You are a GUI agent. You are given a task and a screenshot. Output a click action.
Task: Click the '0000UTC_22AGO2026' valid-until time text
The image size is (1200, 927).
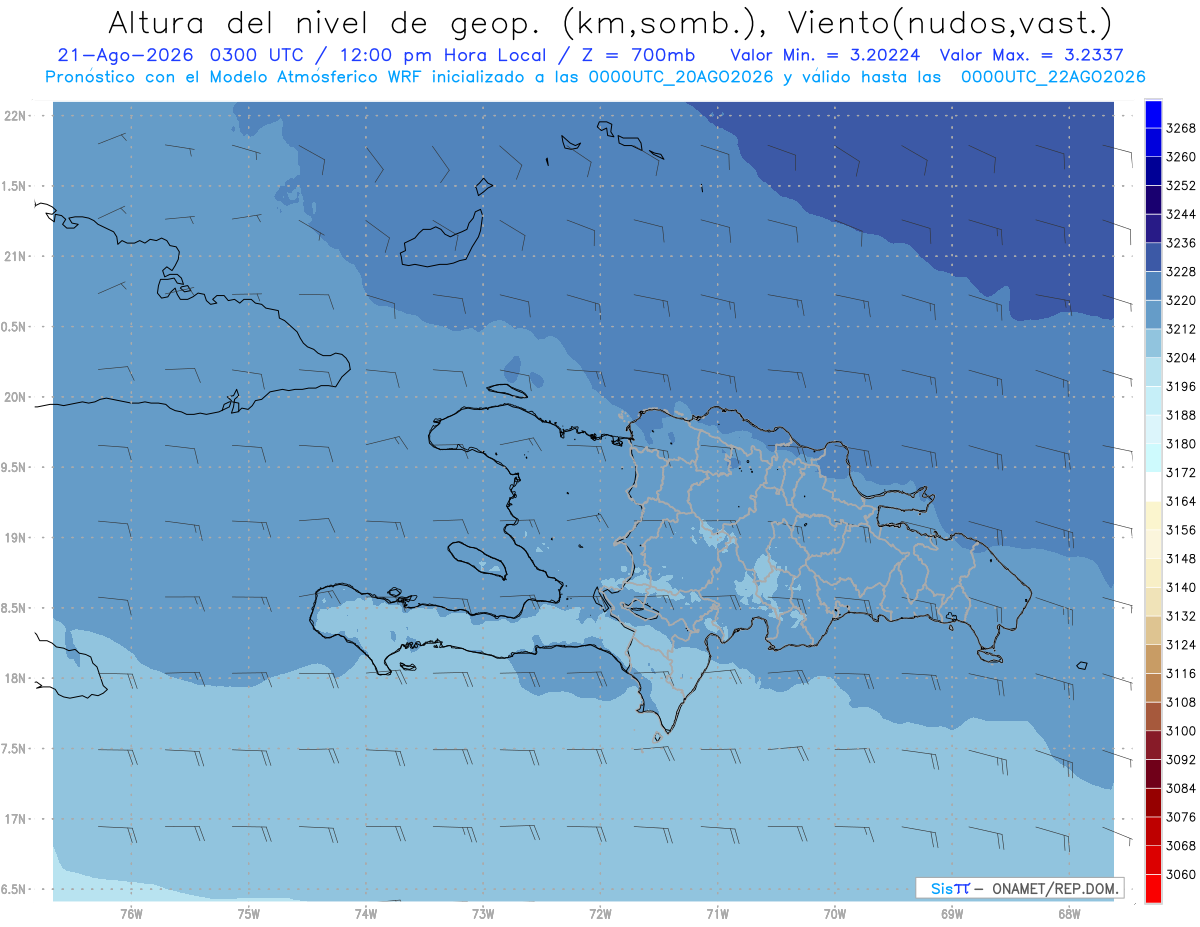1053,77
